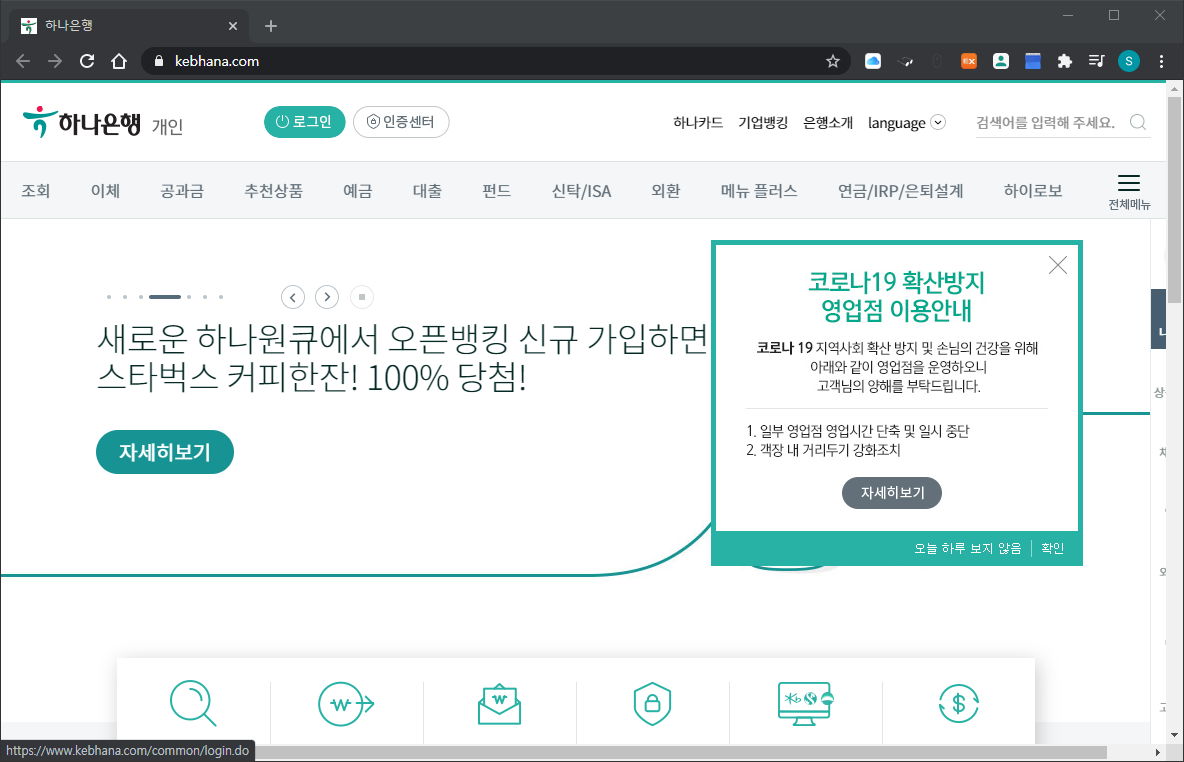1184x762 pixels.
Task: Reload the page
Action: coord(87,61)
